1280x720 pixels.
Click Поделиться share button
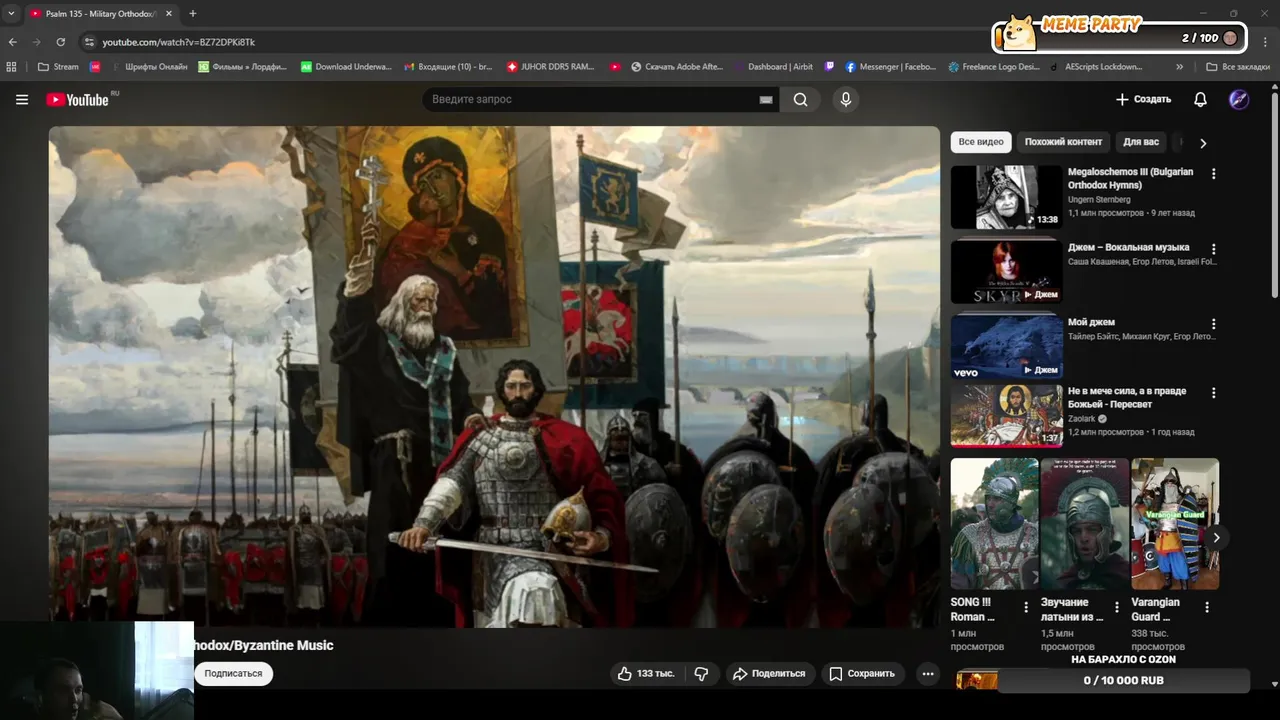(769, 674)
